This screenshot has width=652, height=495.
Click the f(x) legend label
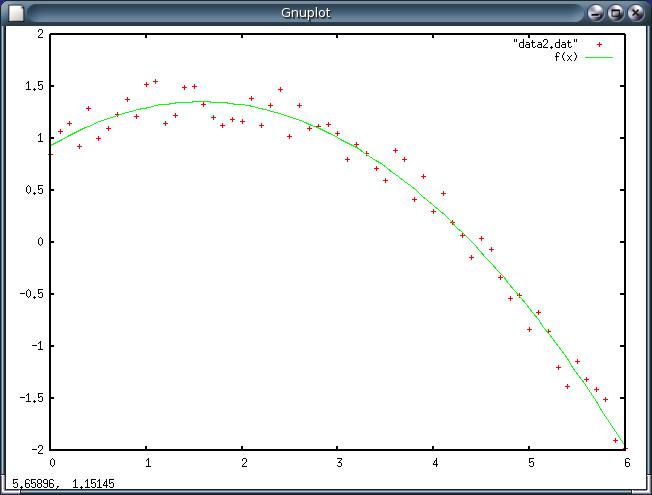(566, 56)
